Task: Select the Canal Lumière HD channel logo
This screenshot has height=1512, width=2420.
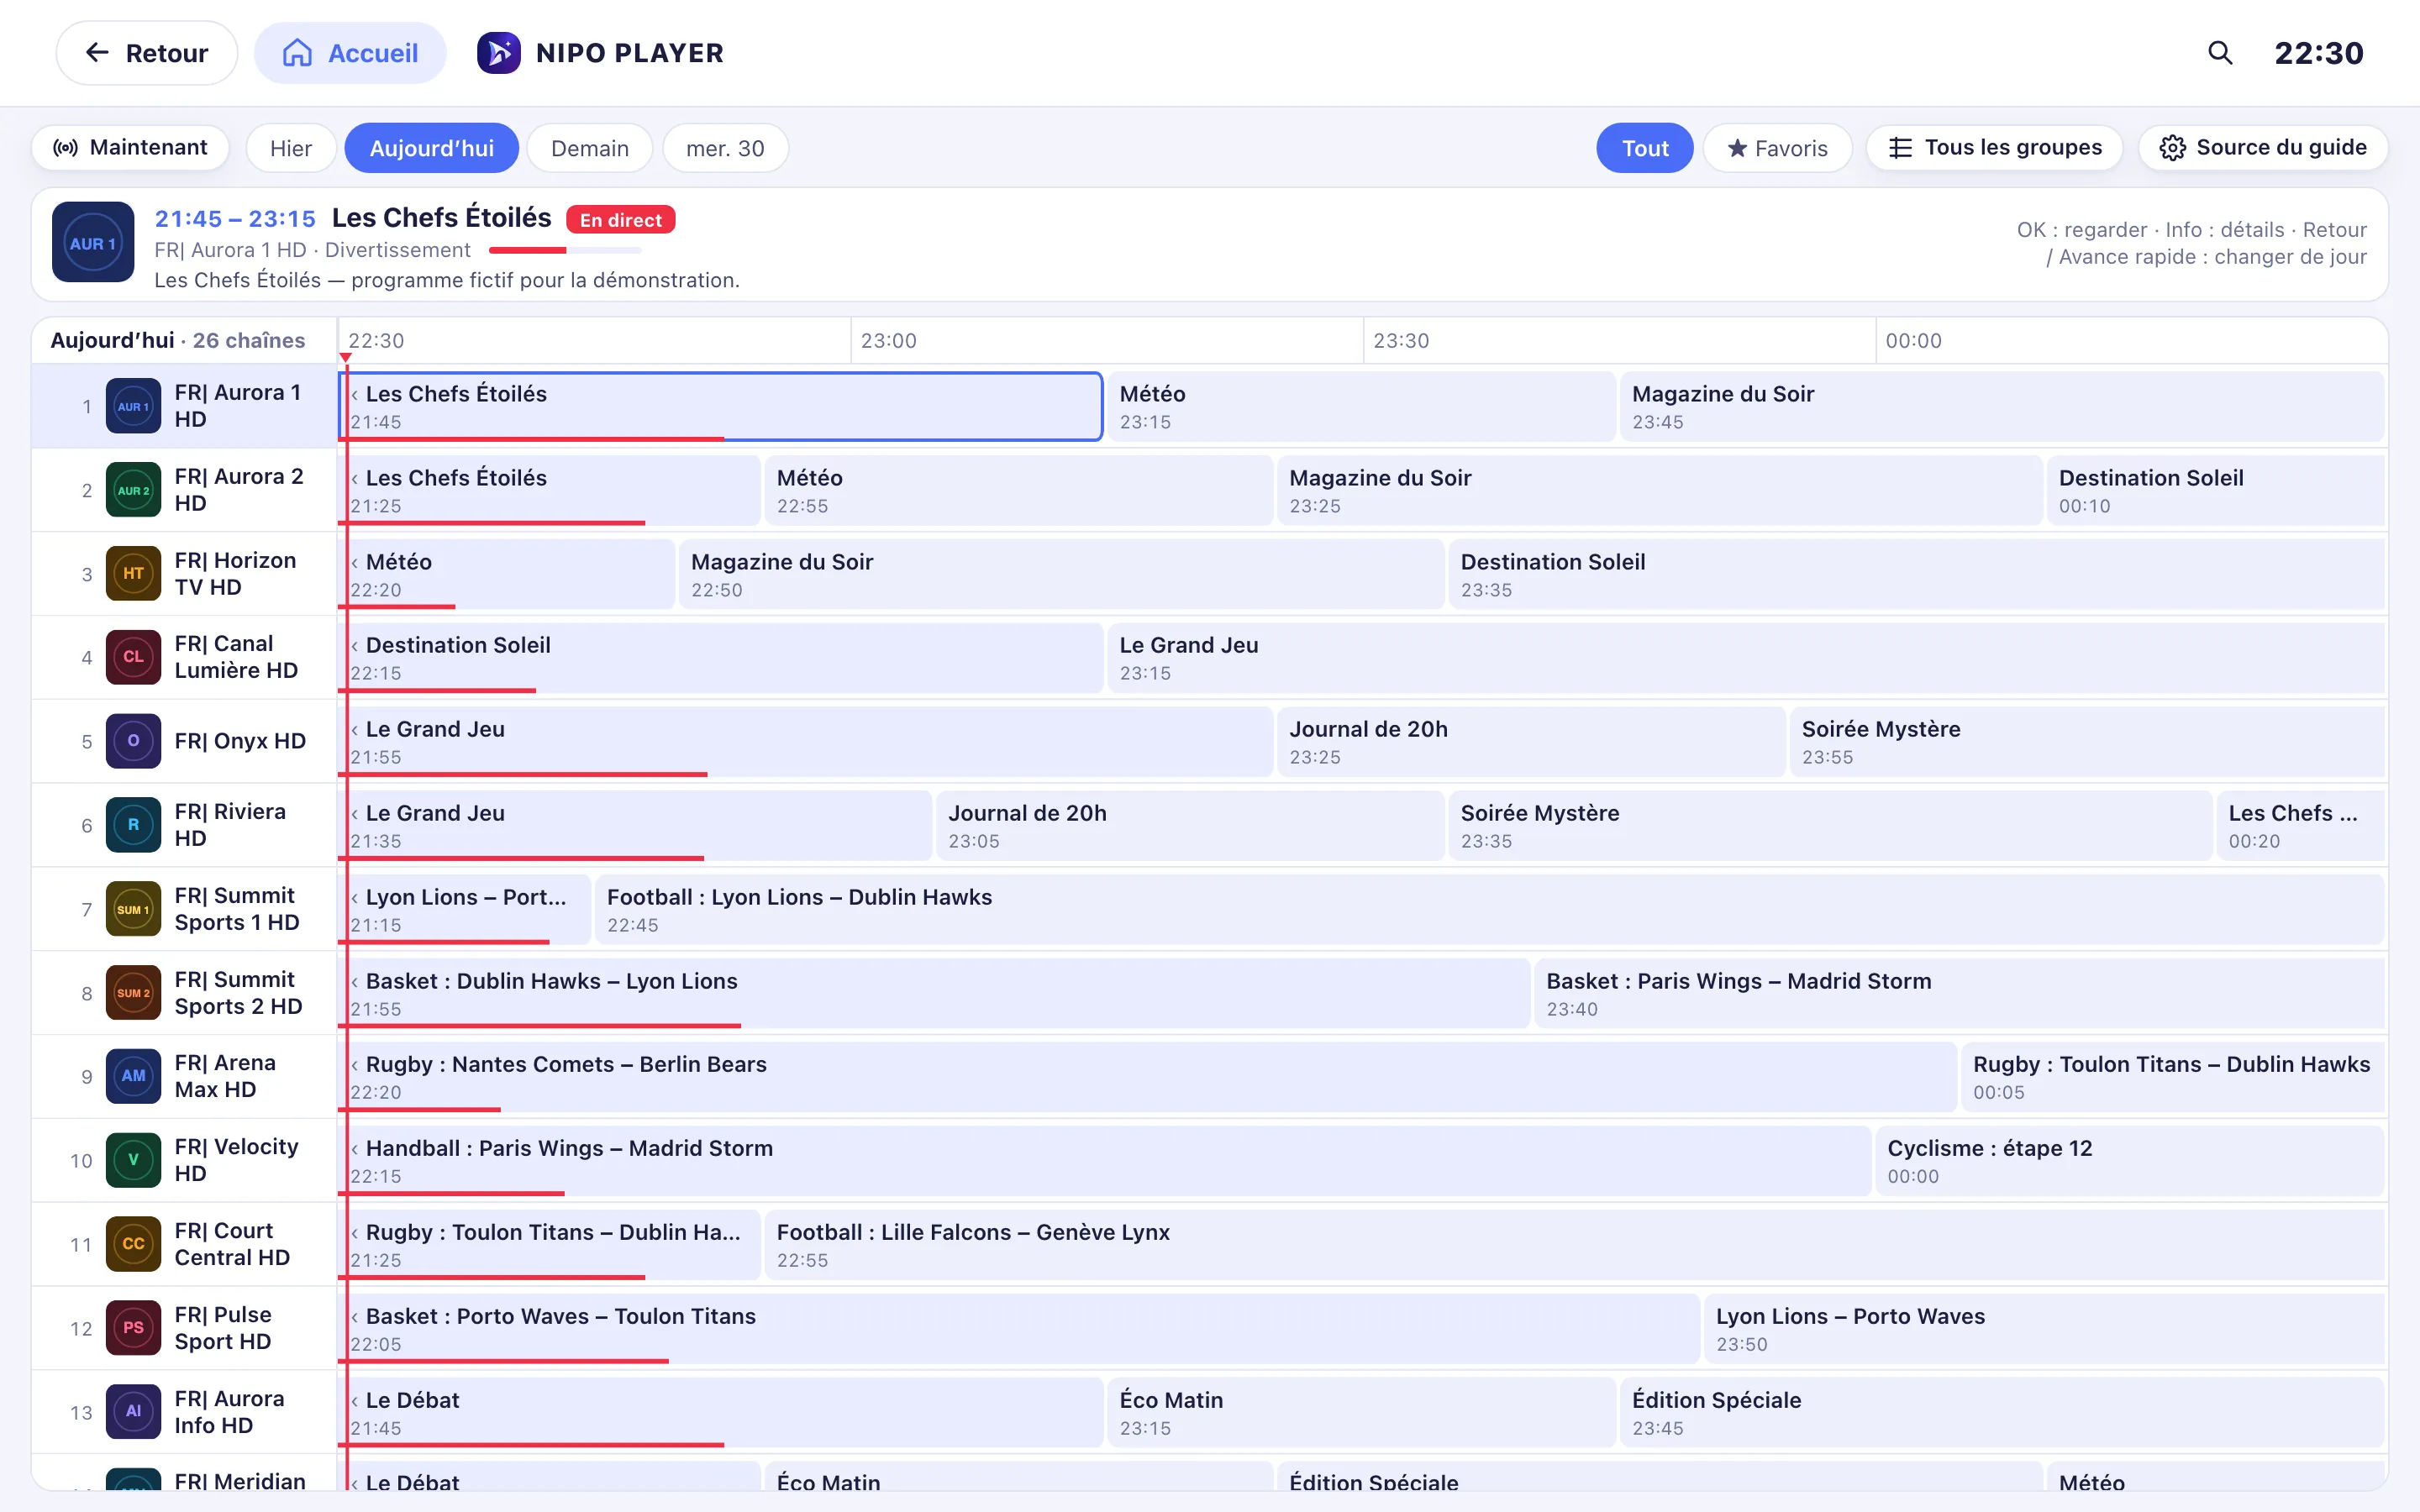Action: (x=133, y=657)
